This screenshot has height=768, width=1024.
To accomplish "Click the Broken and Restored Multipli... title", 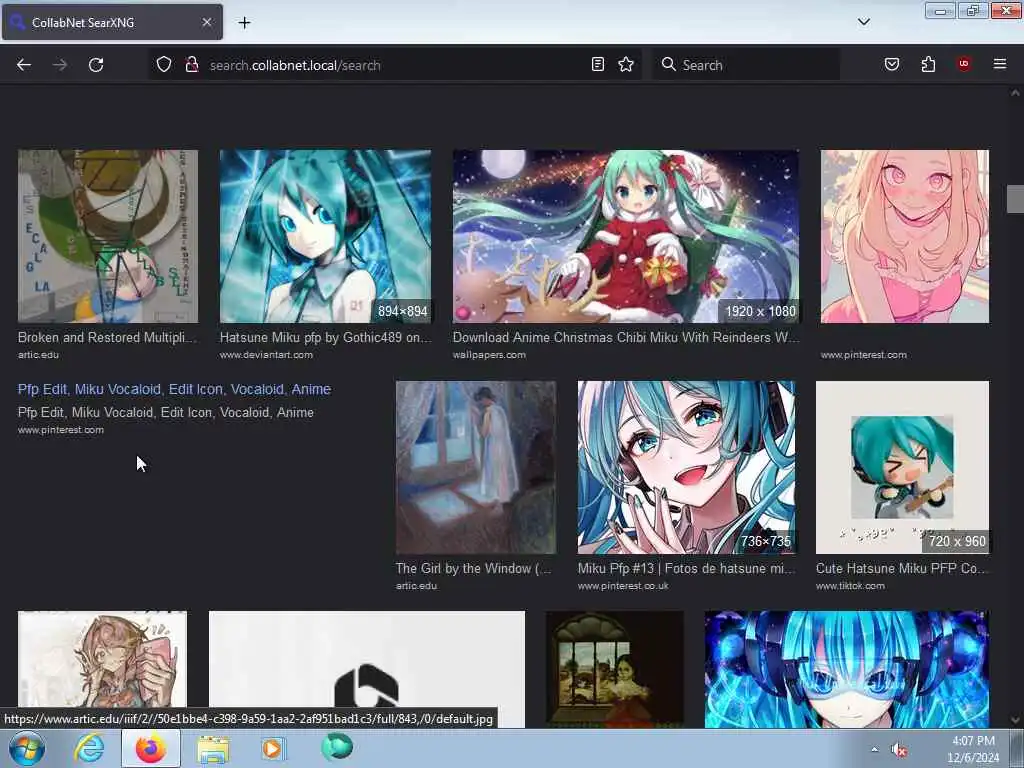I will point(107,338).
